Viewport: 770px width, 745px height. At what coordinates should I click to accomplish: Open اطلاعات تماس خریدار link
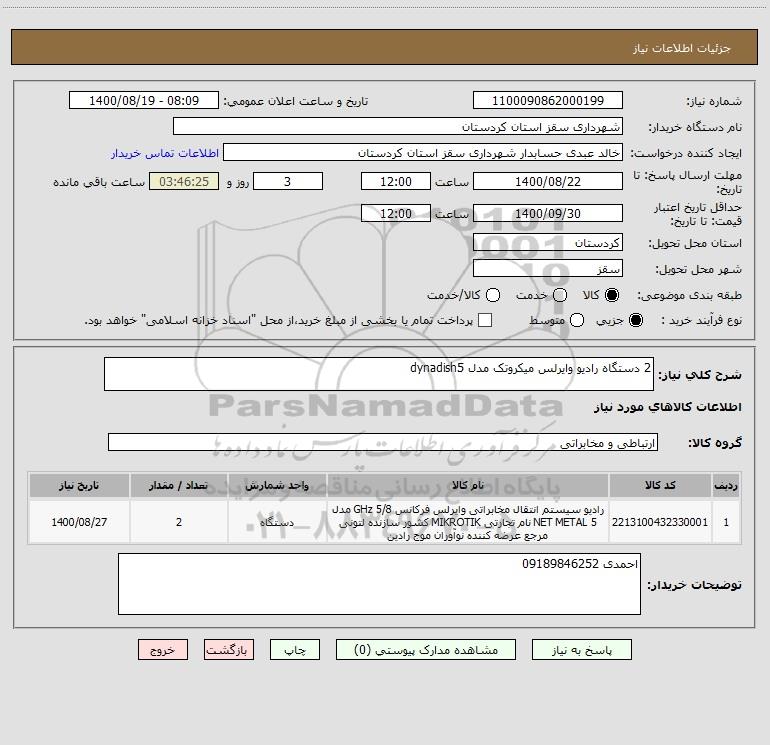click(165, 153)
